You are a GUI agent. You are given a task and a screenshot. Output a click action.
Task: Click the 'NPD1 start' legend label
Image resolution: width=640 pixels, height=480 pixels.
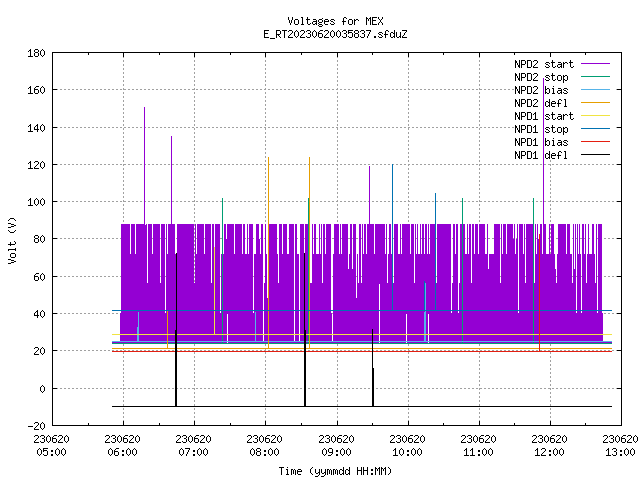coord(544,116)
